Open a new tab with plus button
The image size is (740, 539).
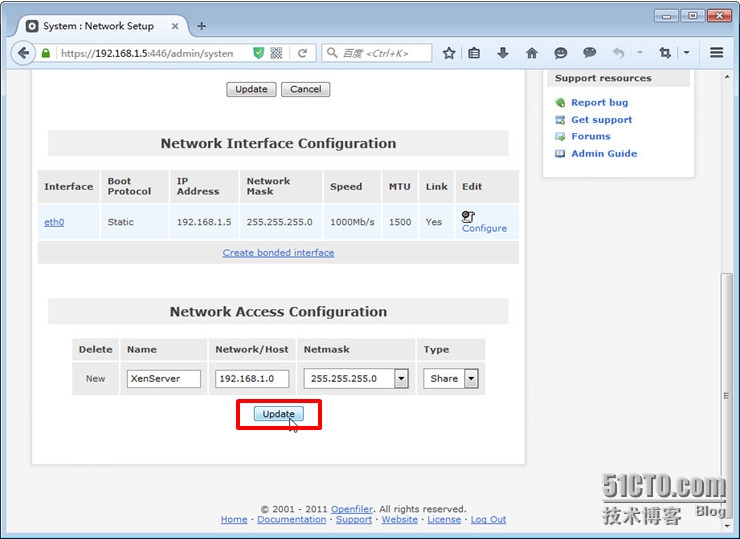(x=202, y=26)
